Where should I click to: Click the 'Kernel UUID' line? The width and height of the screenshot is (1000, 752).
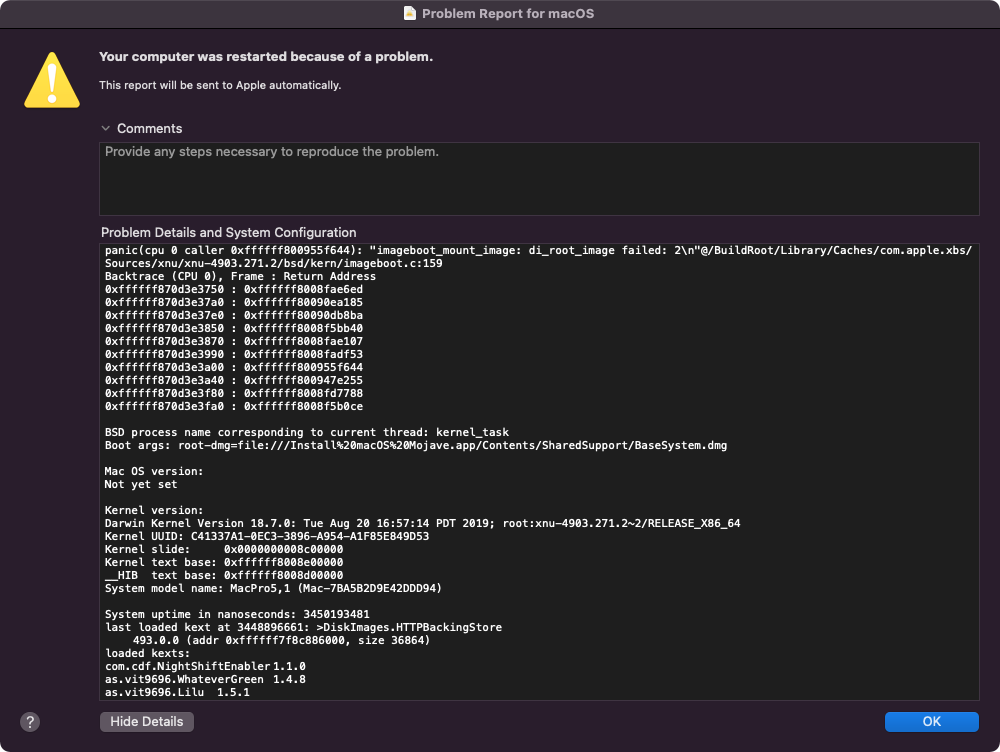[x=267, y=536]
